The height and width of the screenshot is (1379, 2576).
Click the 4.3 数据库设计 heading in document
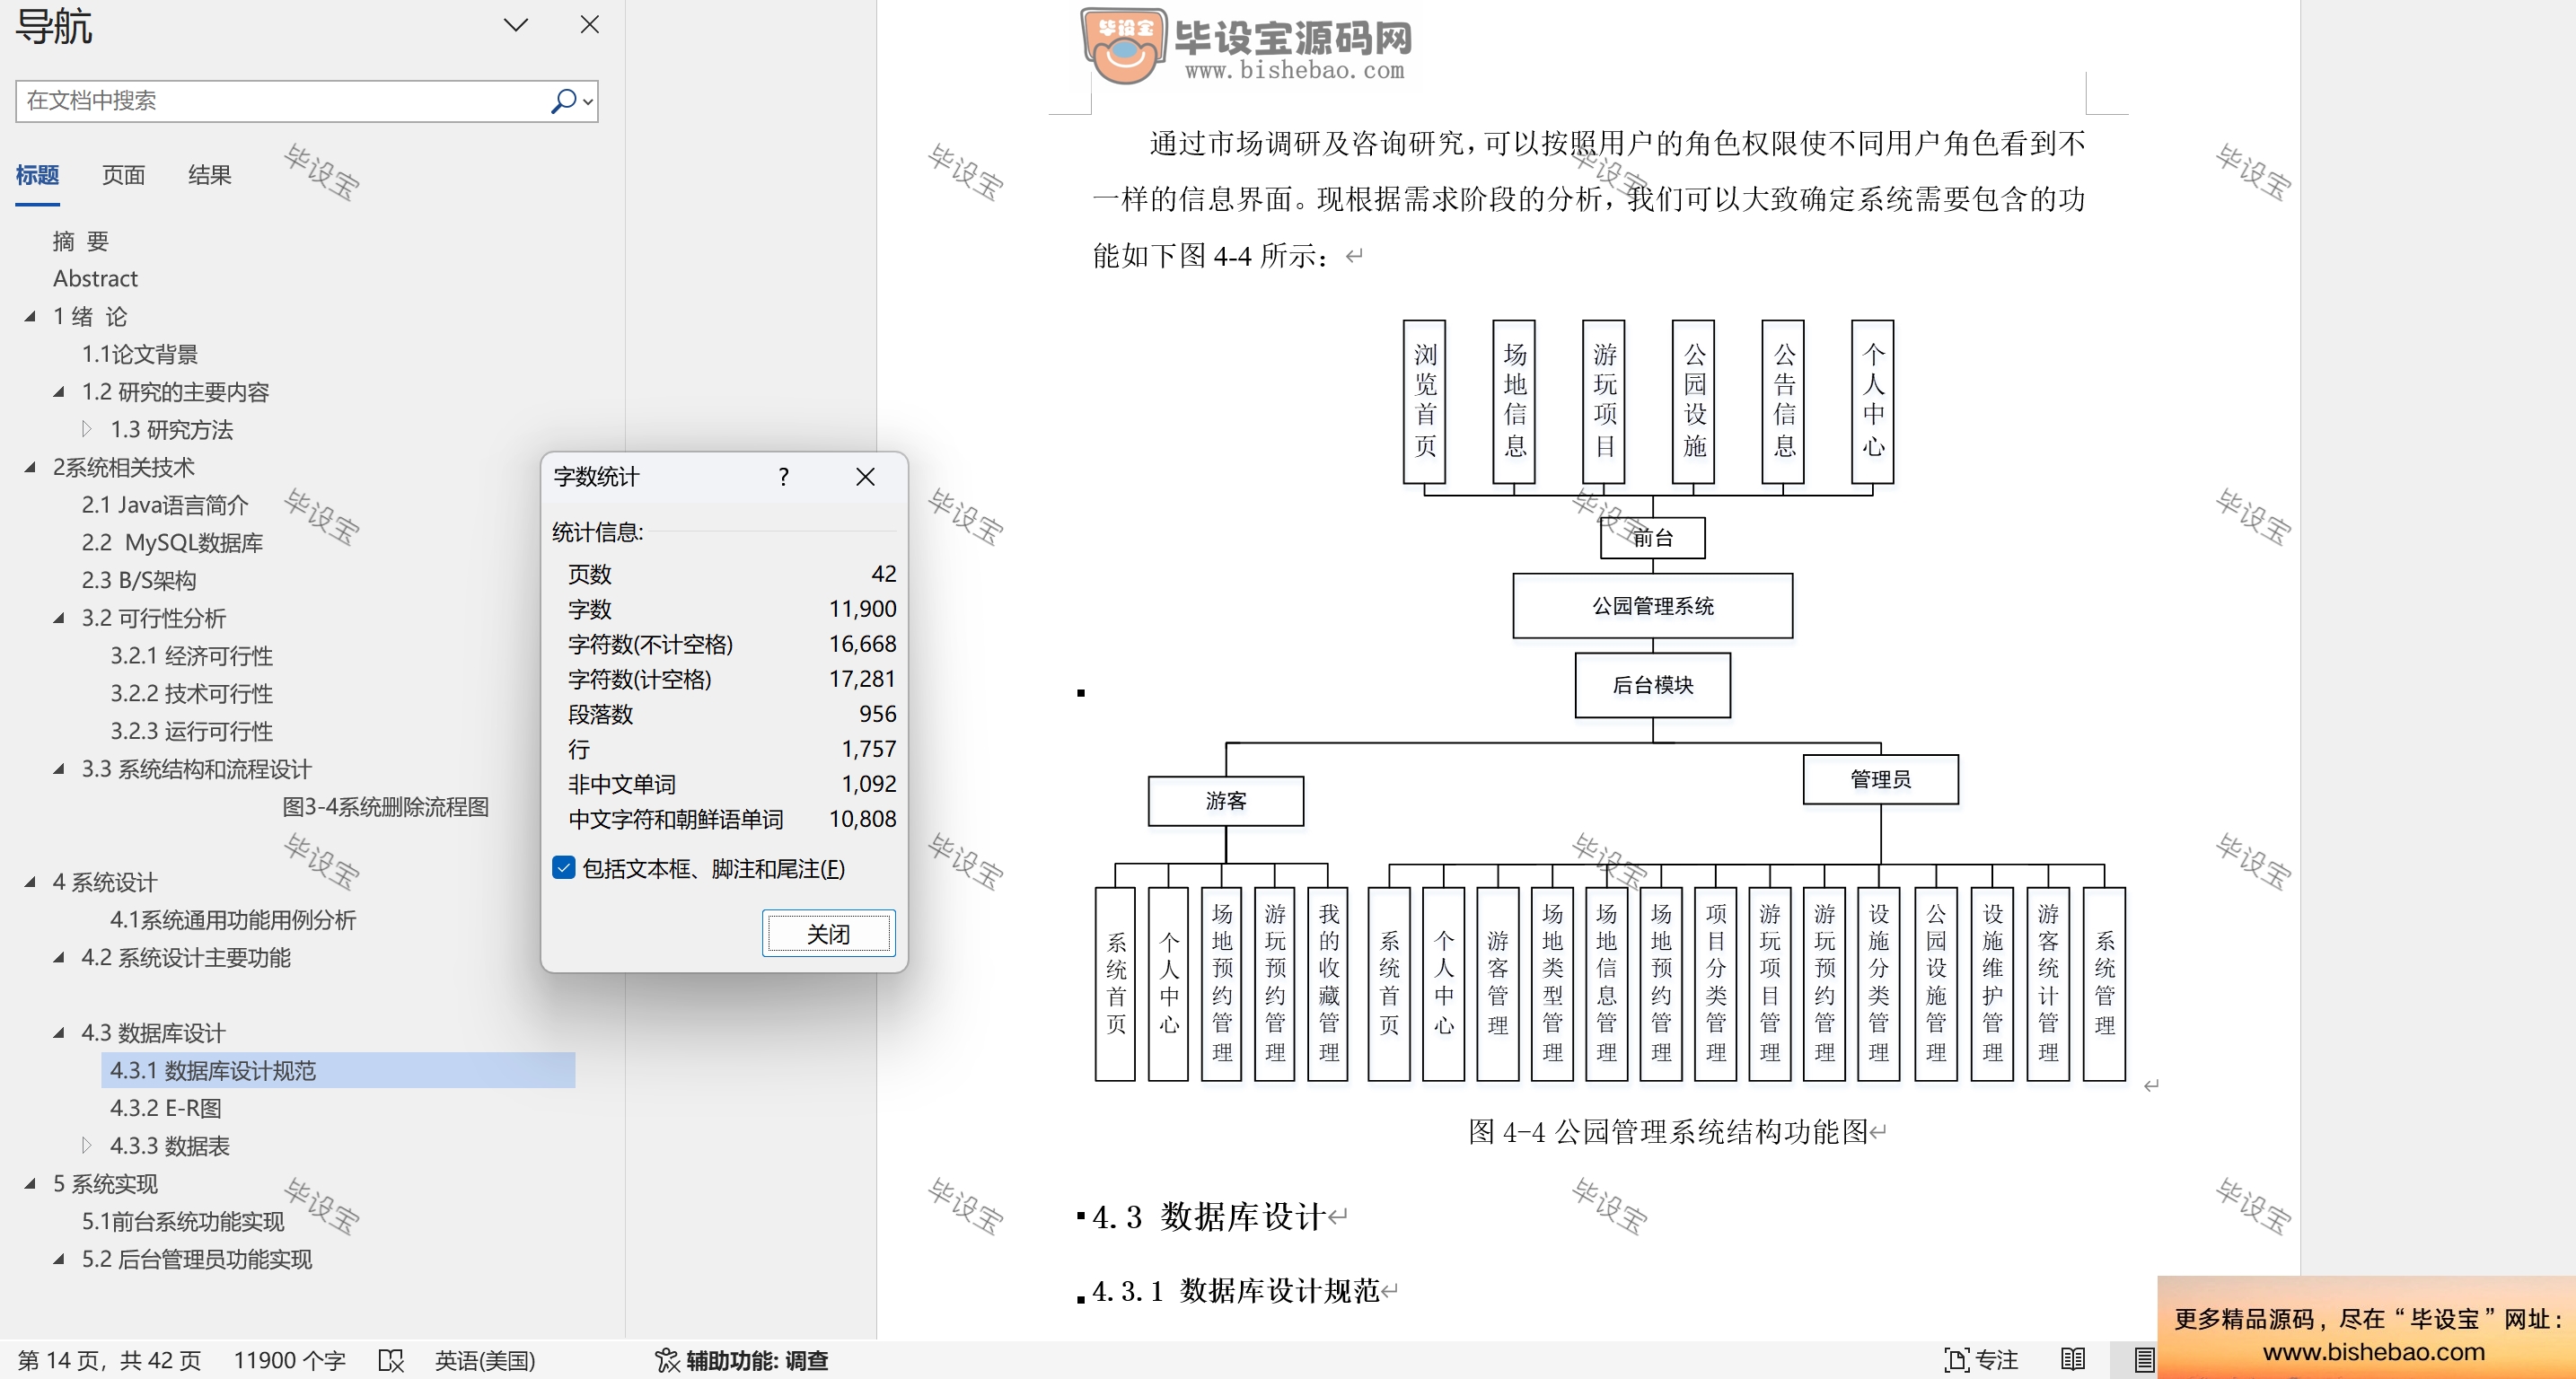pos(1209,1216)
